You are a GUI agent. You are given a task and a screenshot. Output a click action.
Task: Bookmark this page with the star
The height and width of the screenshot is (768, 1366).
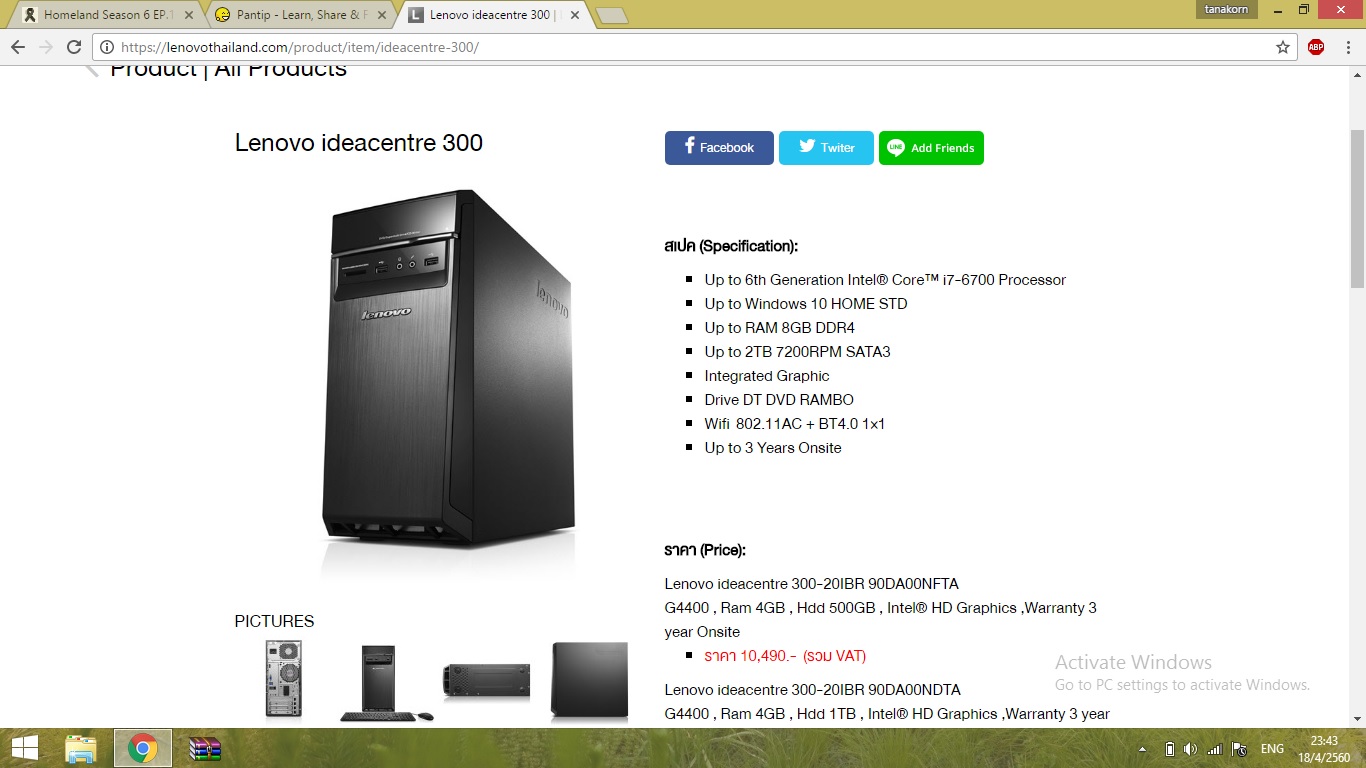[1283, 47]
